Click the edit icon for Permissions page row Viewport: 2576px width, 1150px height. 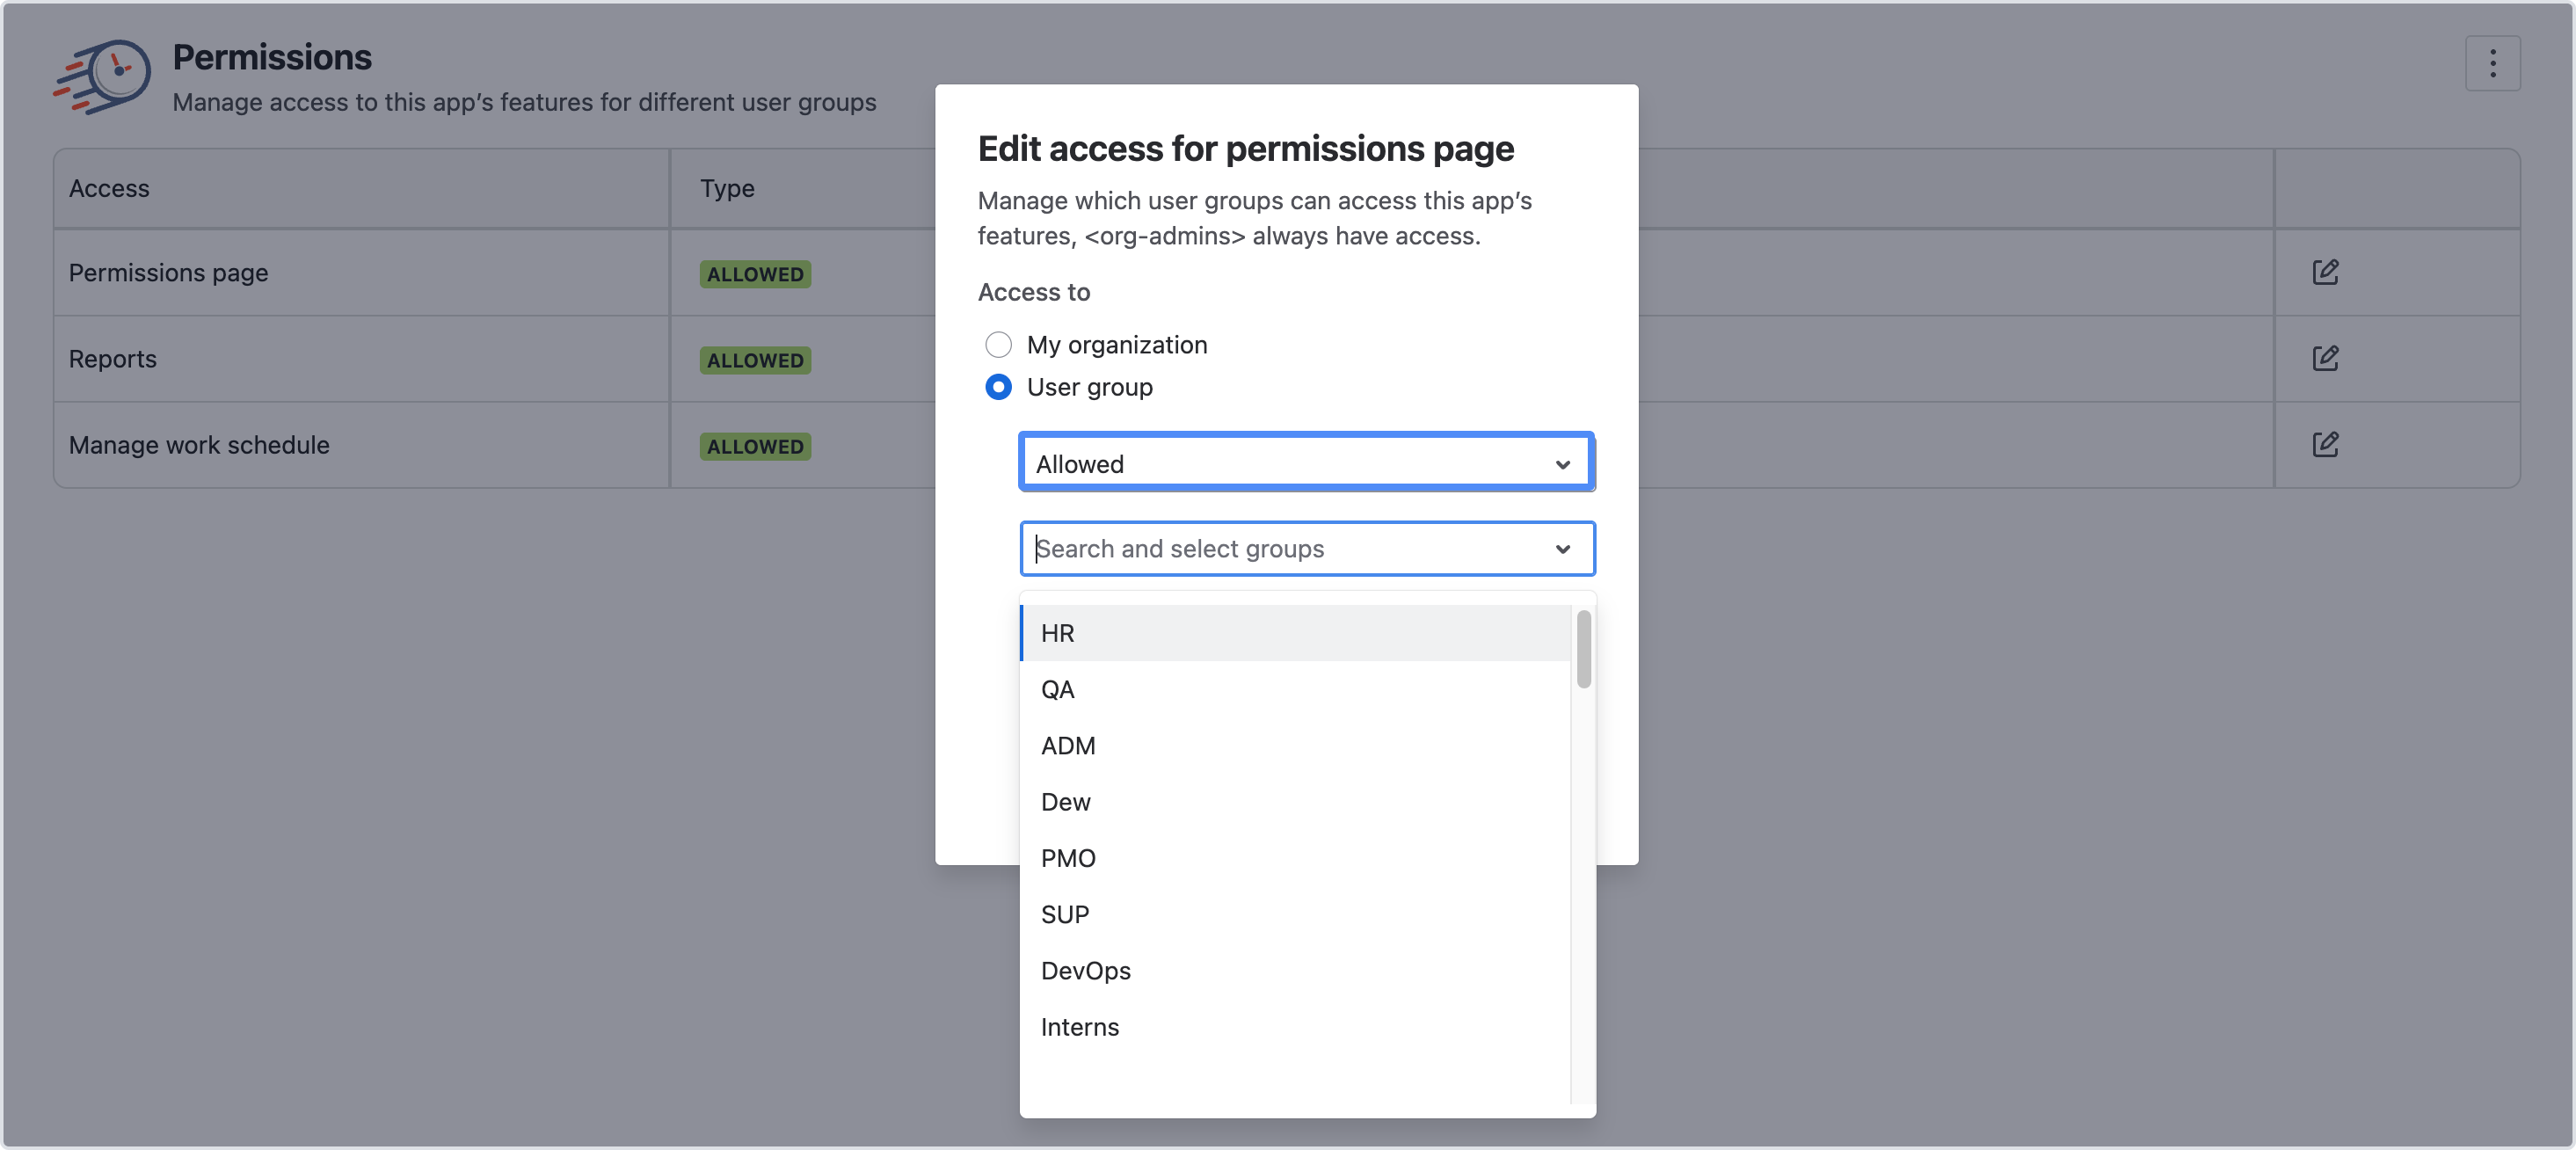pos(2325,272)
